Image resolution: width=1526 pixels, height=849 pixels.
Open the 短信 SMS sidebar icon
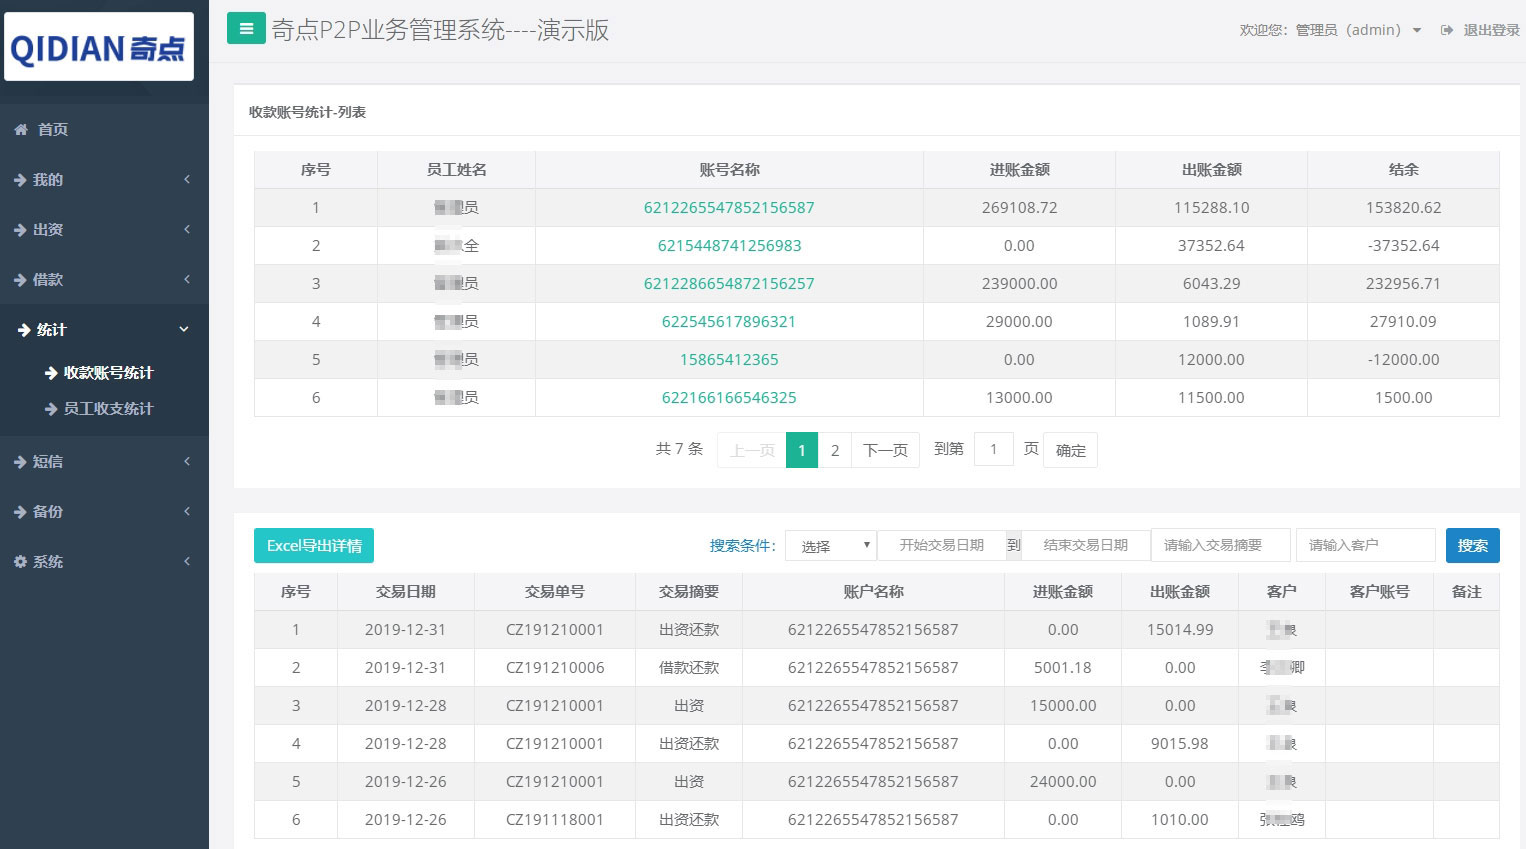(18, 461)
